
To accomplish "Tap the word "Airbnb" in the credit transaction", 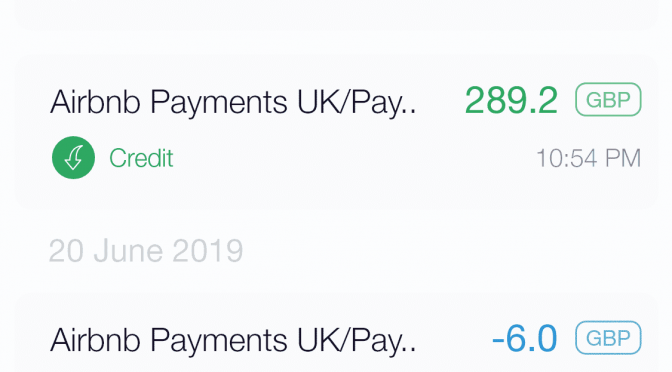I will pyautogui.click(x=95, y=102).
